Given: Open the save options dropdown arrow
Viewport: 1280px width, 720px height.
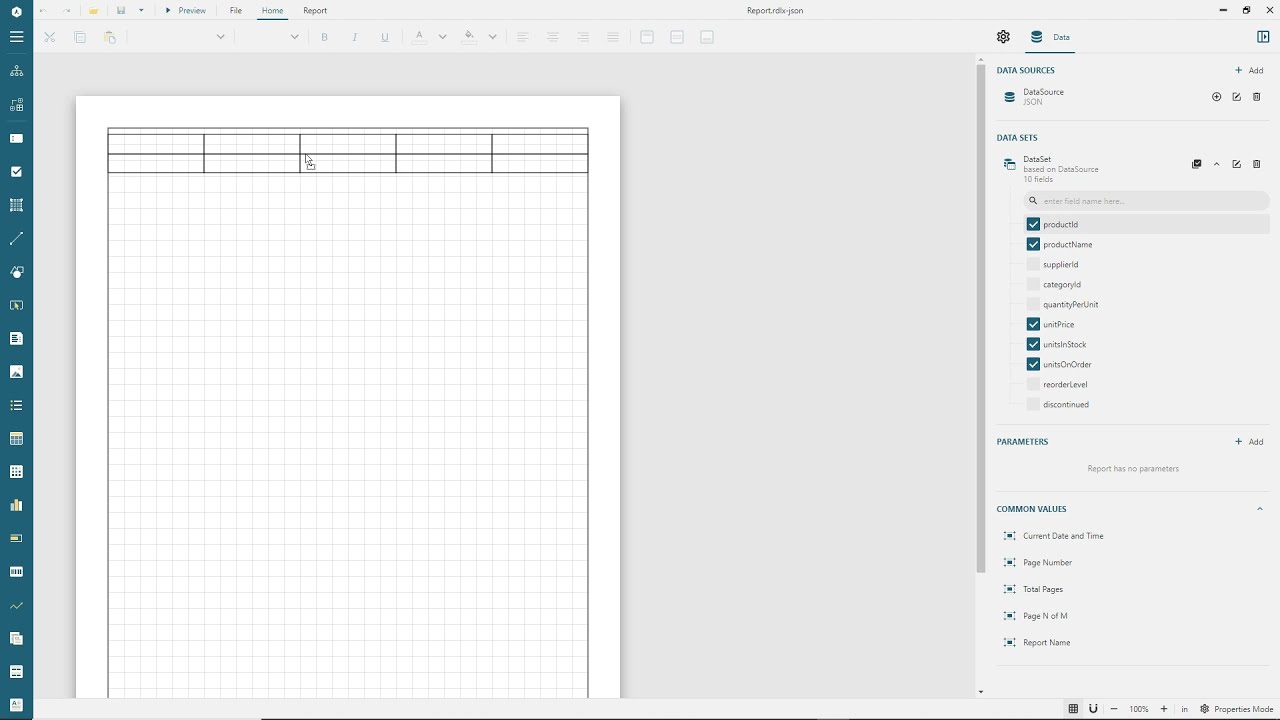Looking at the screenshot, I should tap(141, 10).
